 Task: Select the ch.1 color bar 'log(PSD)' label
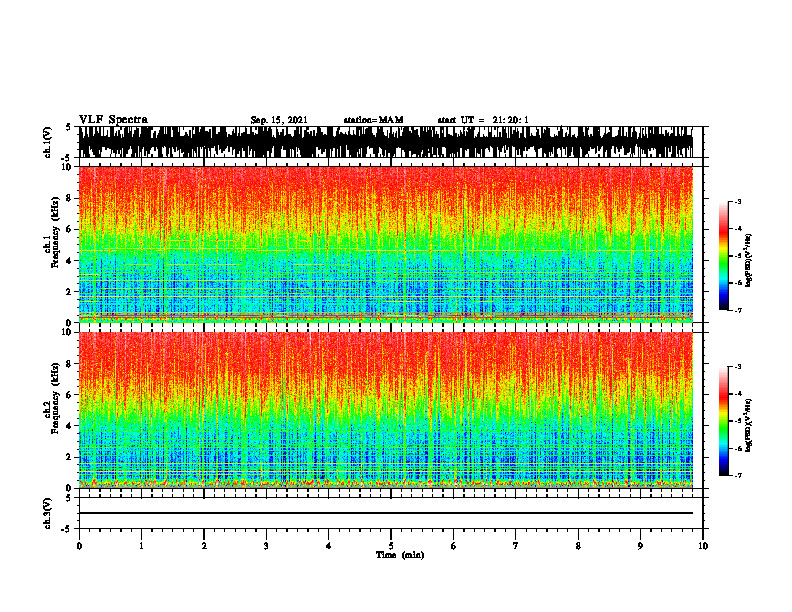point(749,261)
